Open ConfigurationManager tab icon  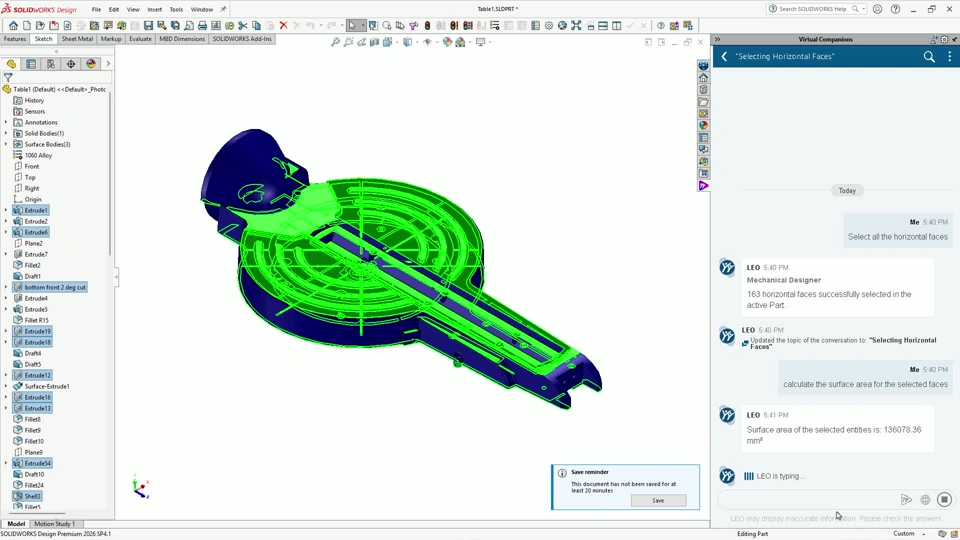tap(51, 64)
